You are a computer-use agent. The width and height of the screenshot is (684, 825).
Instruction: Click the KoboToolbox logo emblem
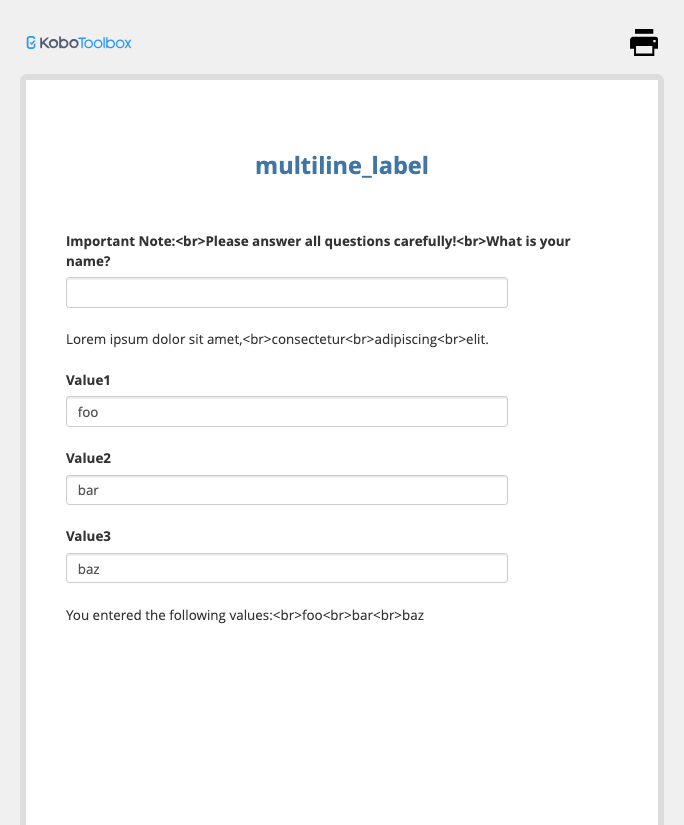coord(31,43)
